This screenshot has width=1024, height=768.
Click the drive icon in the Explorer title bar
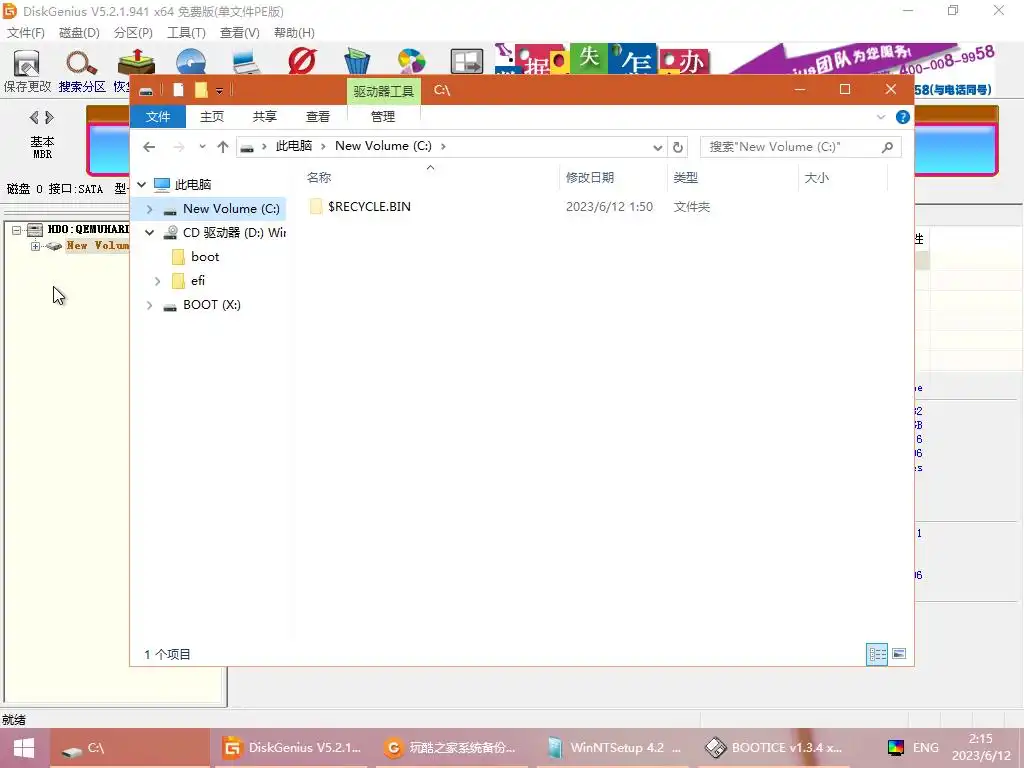point(146,91)
